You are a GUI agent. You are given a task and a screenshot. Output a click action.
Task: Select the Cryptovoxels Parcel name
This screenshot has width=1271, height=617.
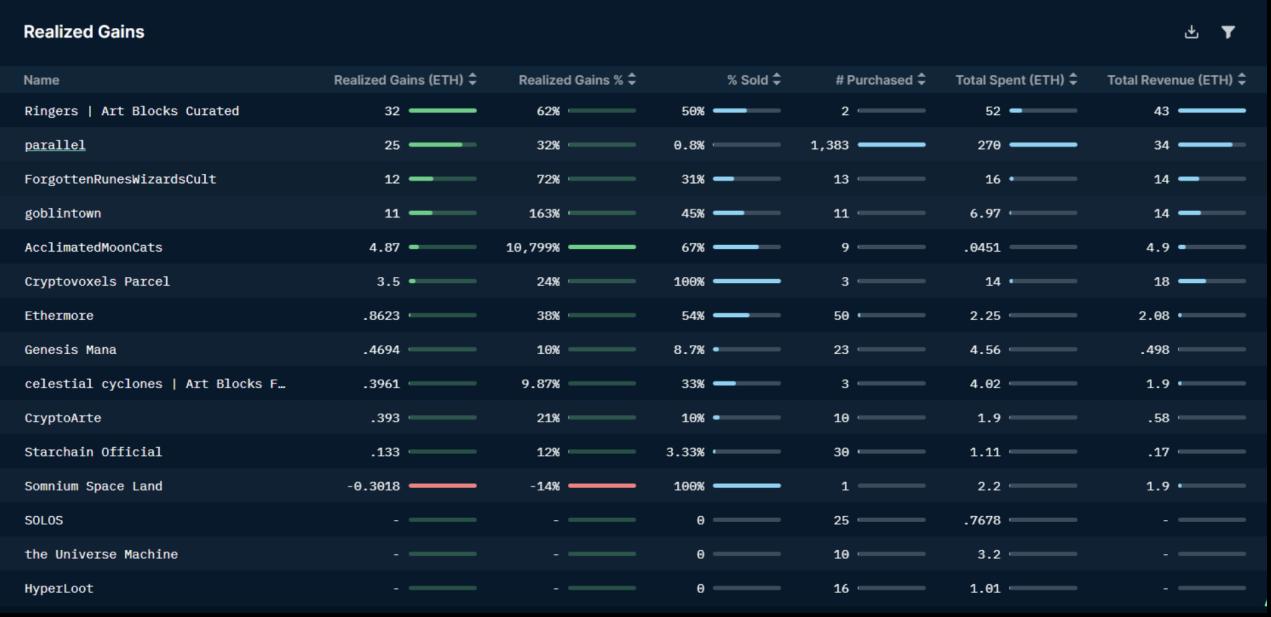97,282
